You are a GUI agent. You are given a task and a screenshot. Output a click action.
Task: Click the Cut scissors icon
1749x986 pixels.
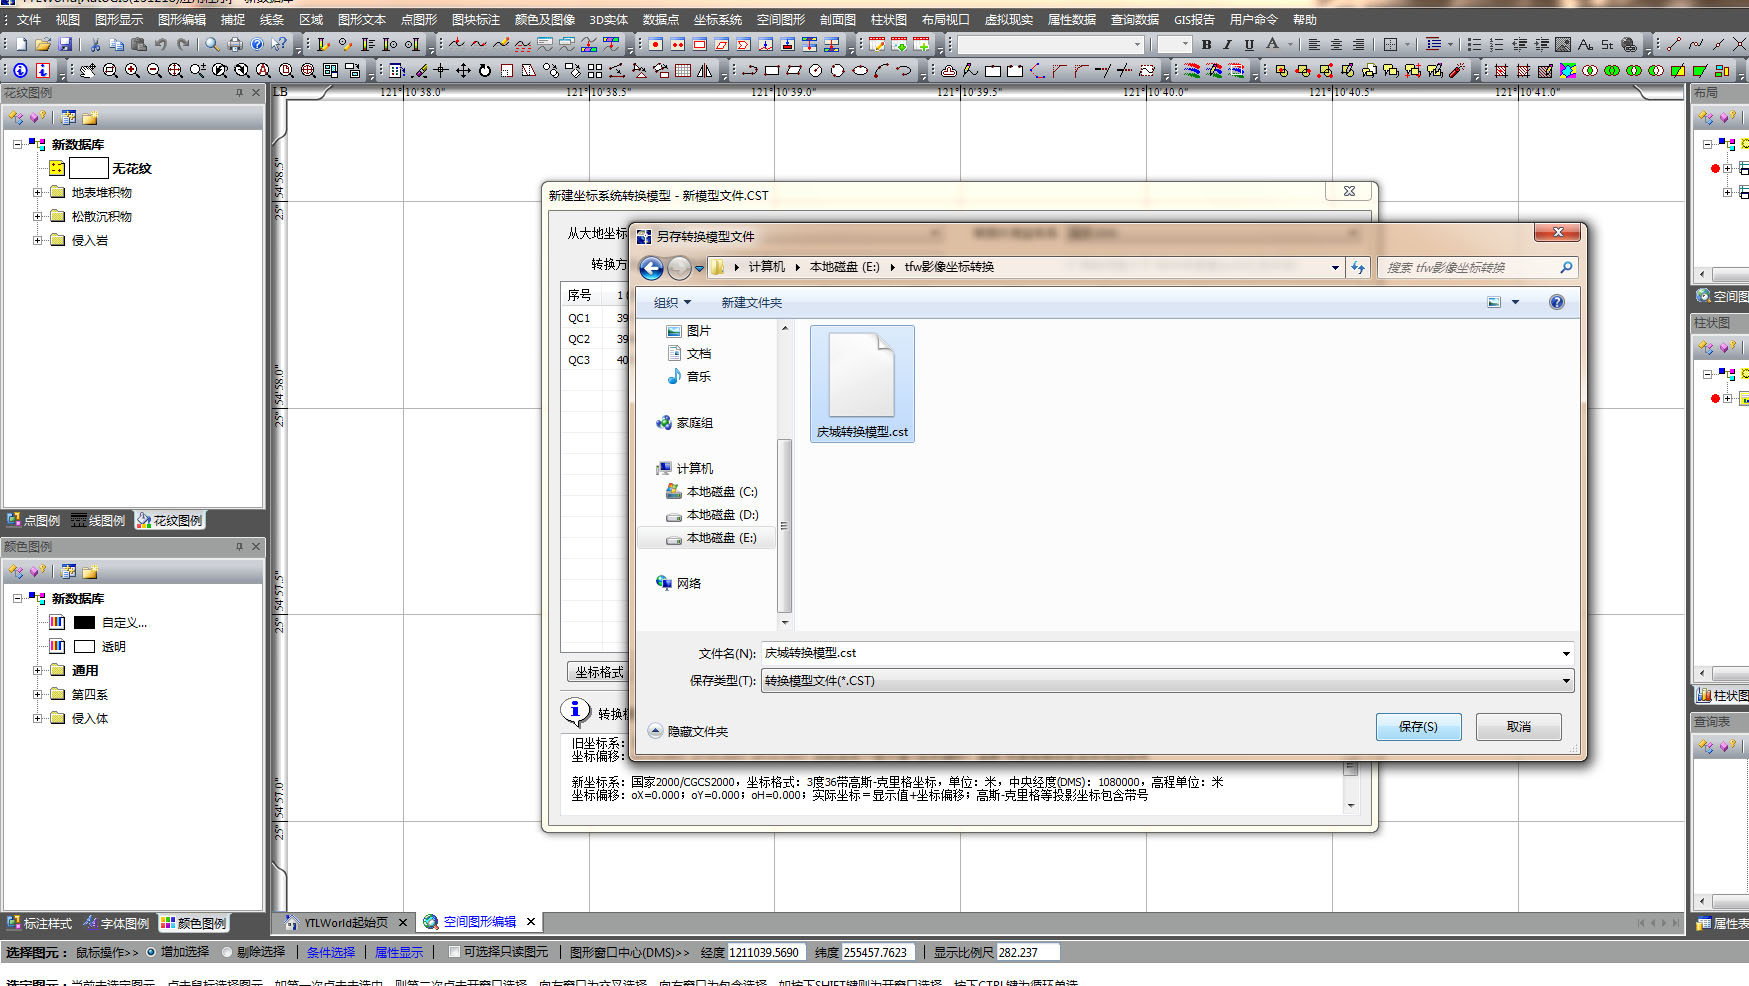[x=95, y=44]
